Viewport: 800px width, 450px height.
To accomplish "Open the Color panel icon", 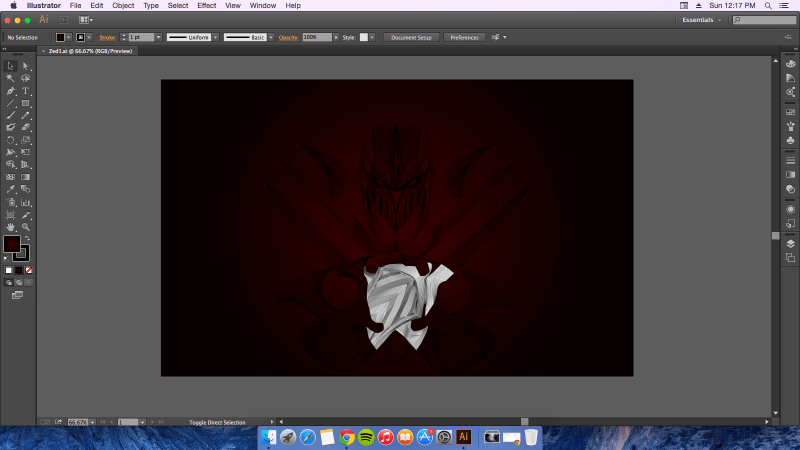I will pos(790,64).
